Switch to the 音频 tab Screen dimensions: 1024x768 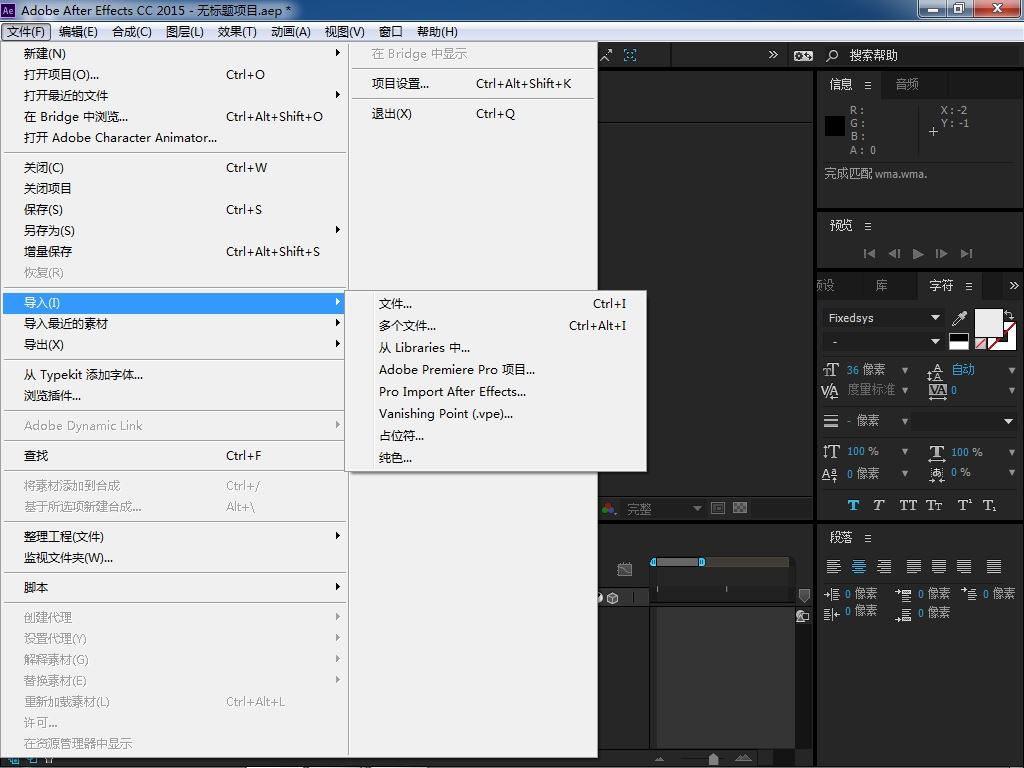907,84
